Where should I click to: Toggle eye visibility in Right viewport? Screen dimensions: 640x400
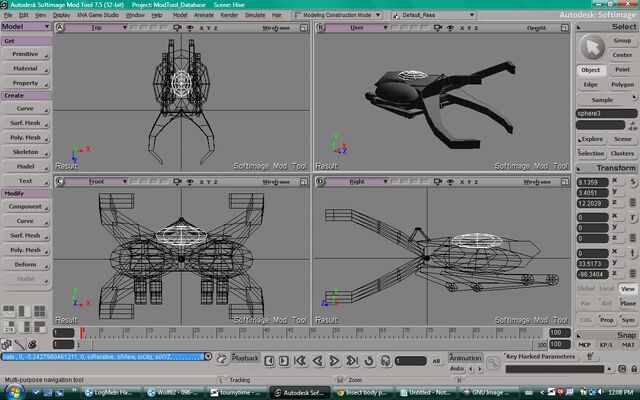click(x=450, y=182)
